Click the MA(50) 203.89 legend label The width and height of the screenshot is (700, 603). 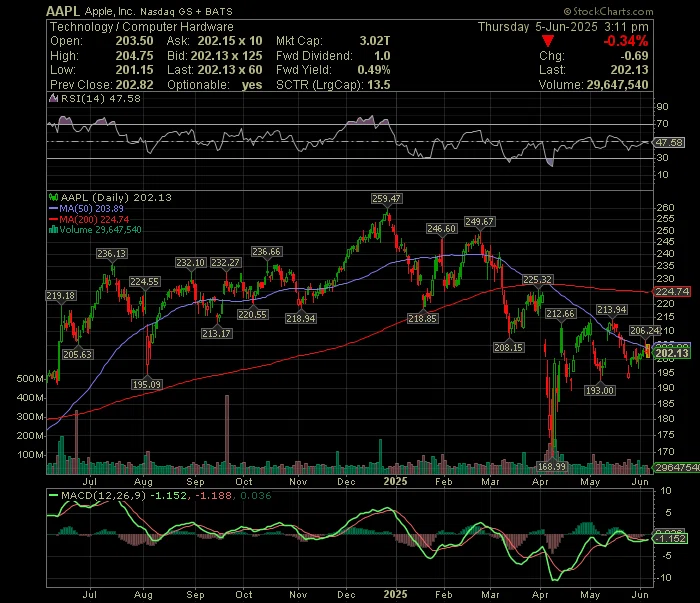92,208
